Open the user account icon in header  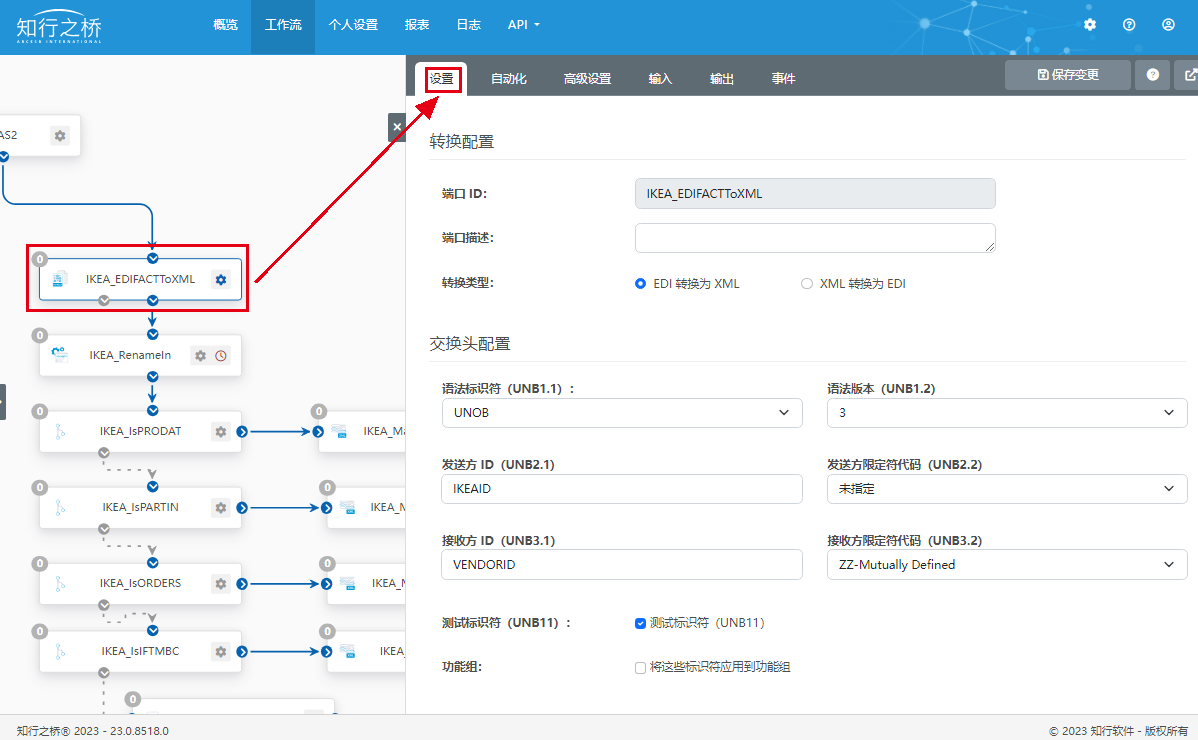(x=1168, y=25)
